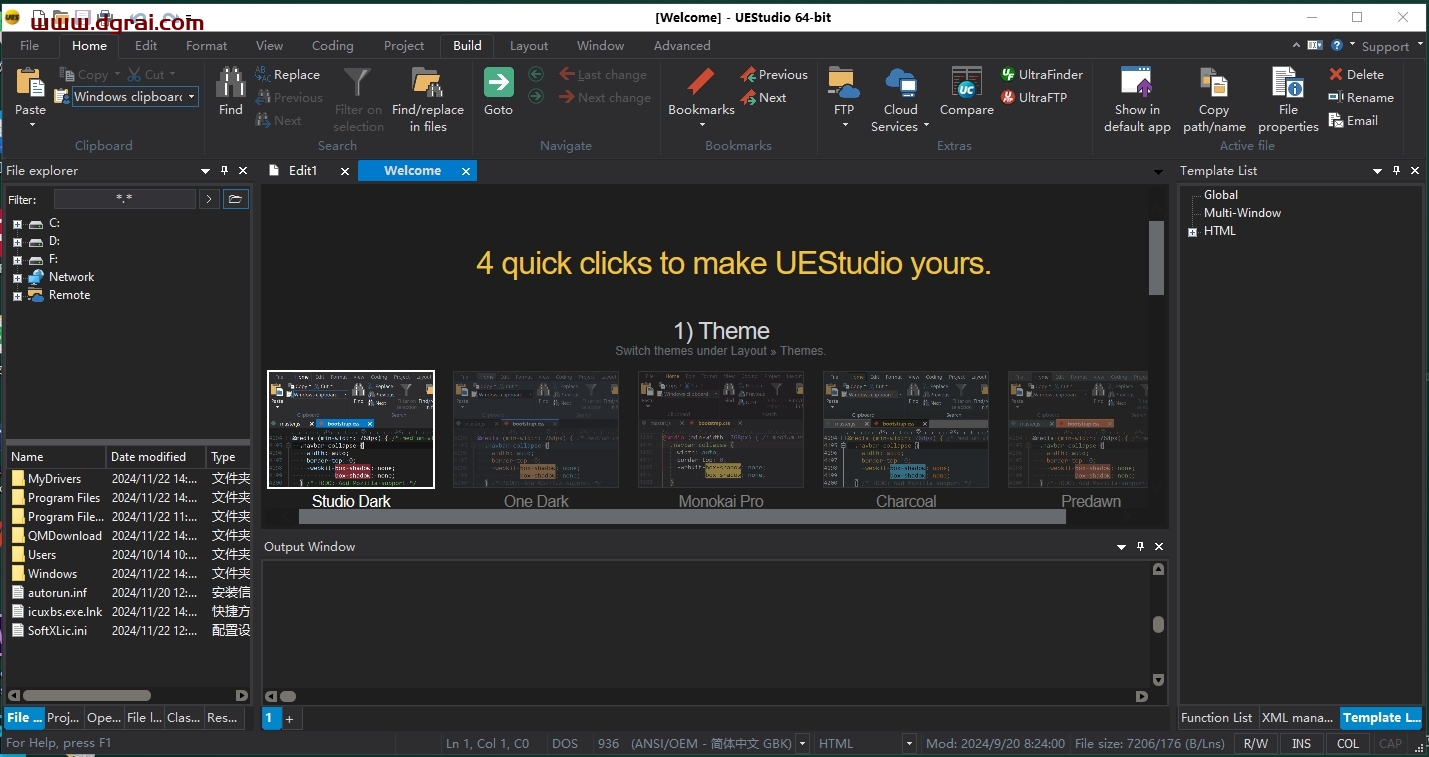The image size is (1429, 757).
Task: Toggle INS insert mode in status bar
Action: 1301,743
